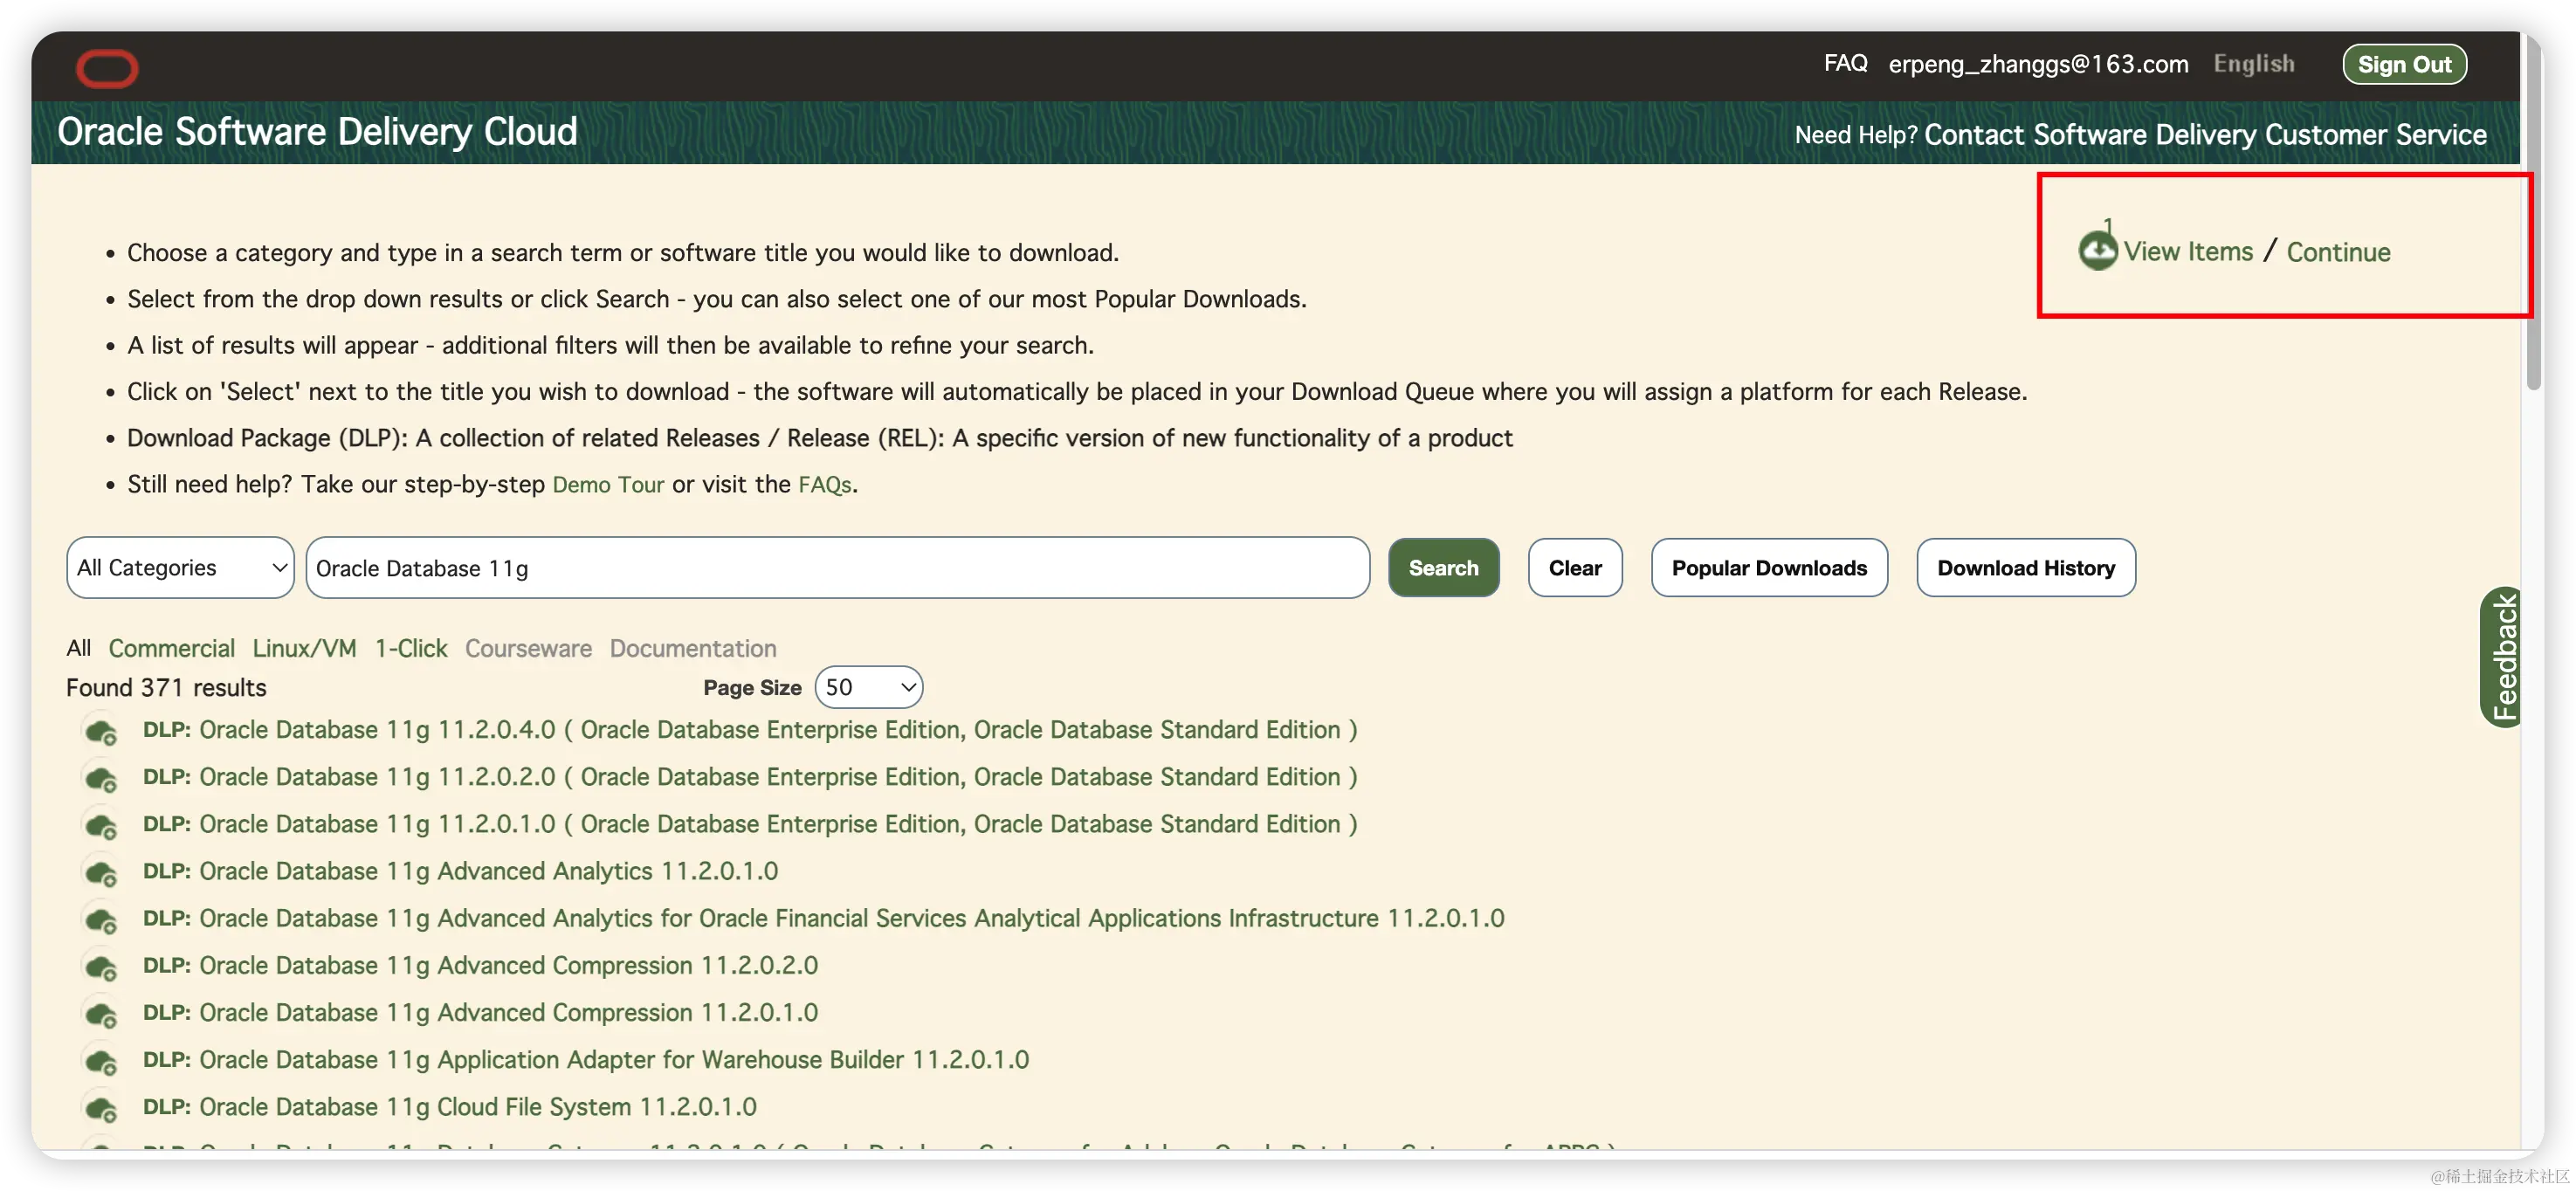
Task: Expand the Page Size dropdown
Action: [x=868, y=687]
